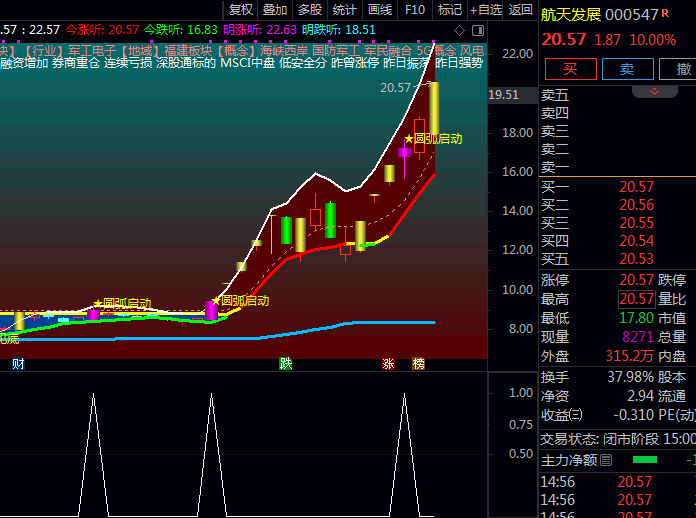Open the F10 company info
Viewport: 696px width, 518px height.
[415, 10]
